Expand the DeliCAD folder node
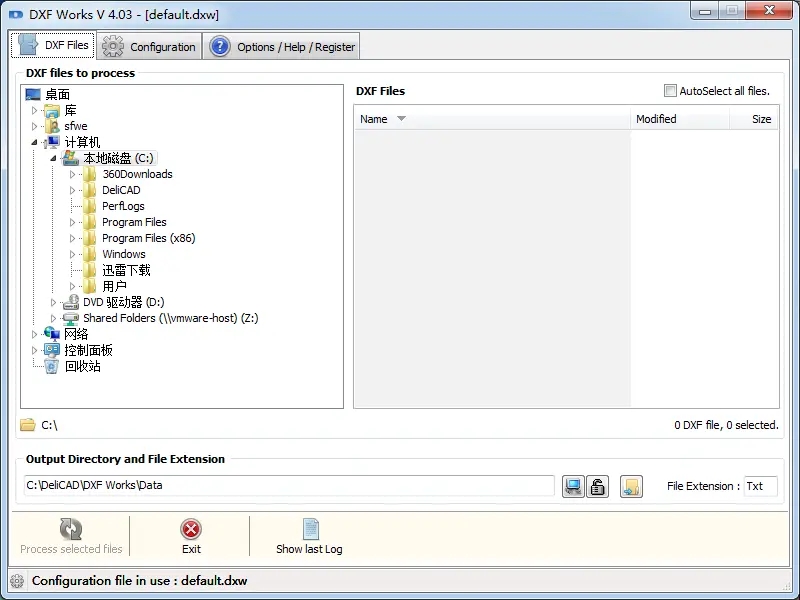The image size is (800, 600). pyautogui.click(x=72, y=190)
